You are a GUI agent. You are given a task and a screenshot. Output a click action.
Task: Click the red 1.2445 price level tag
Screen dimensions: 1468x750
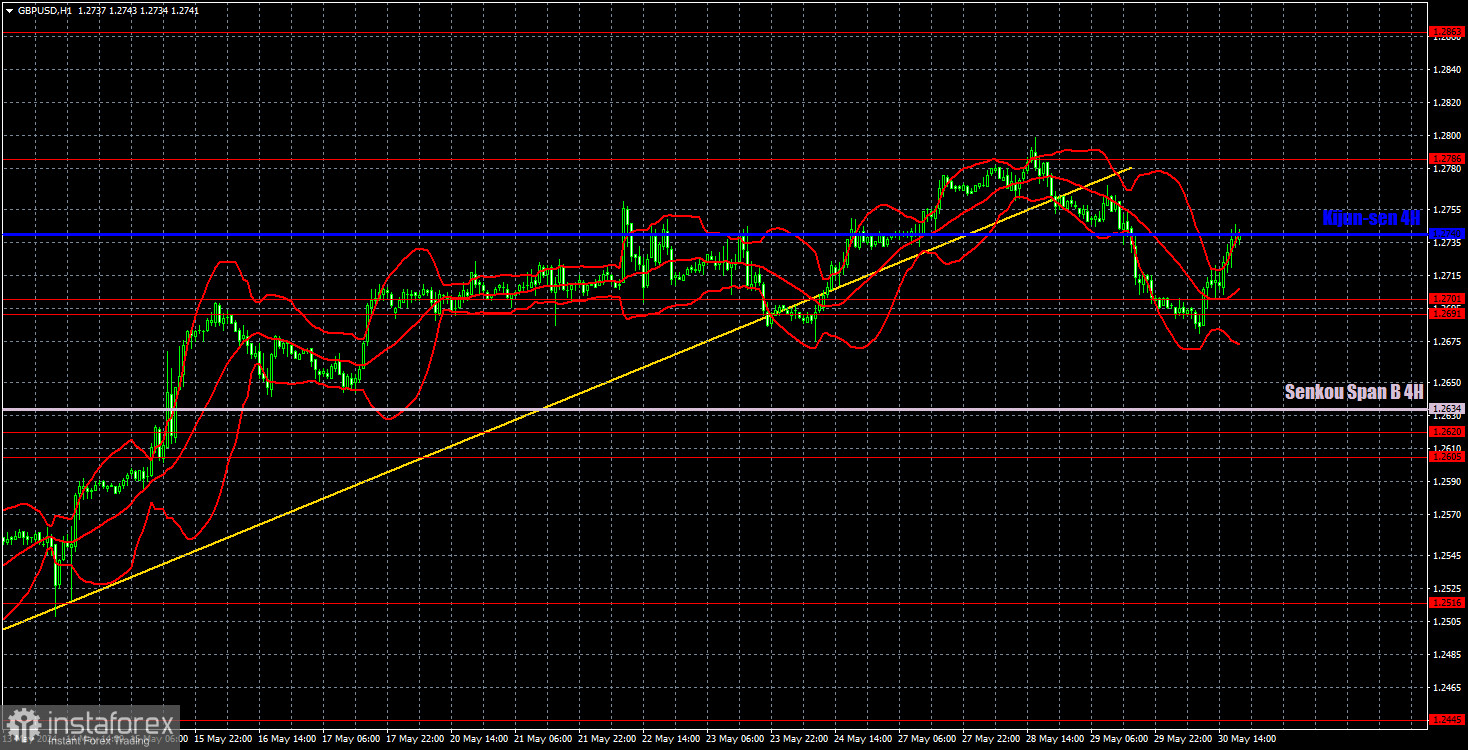coord(1447,719)
